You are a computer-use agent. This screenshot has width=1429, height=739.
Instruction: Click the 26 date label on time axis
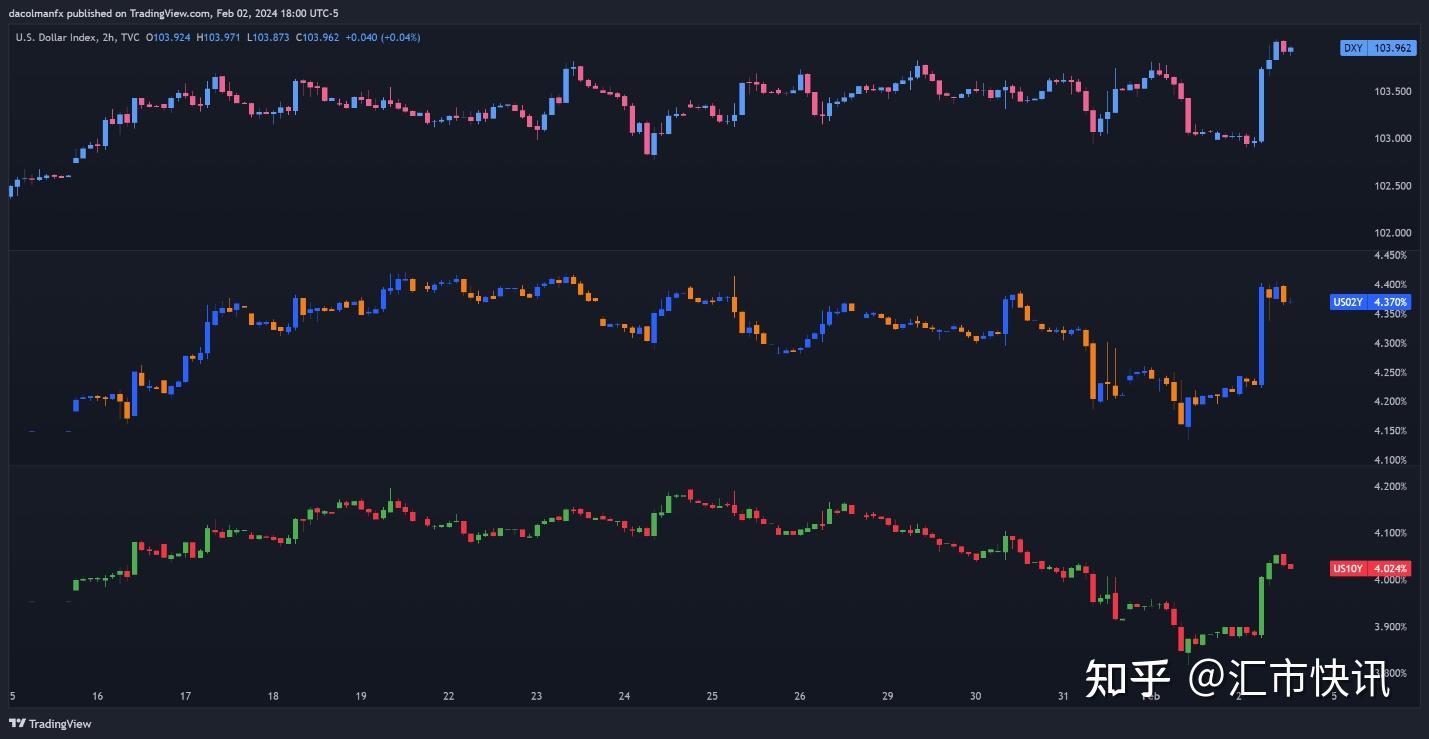799,696
